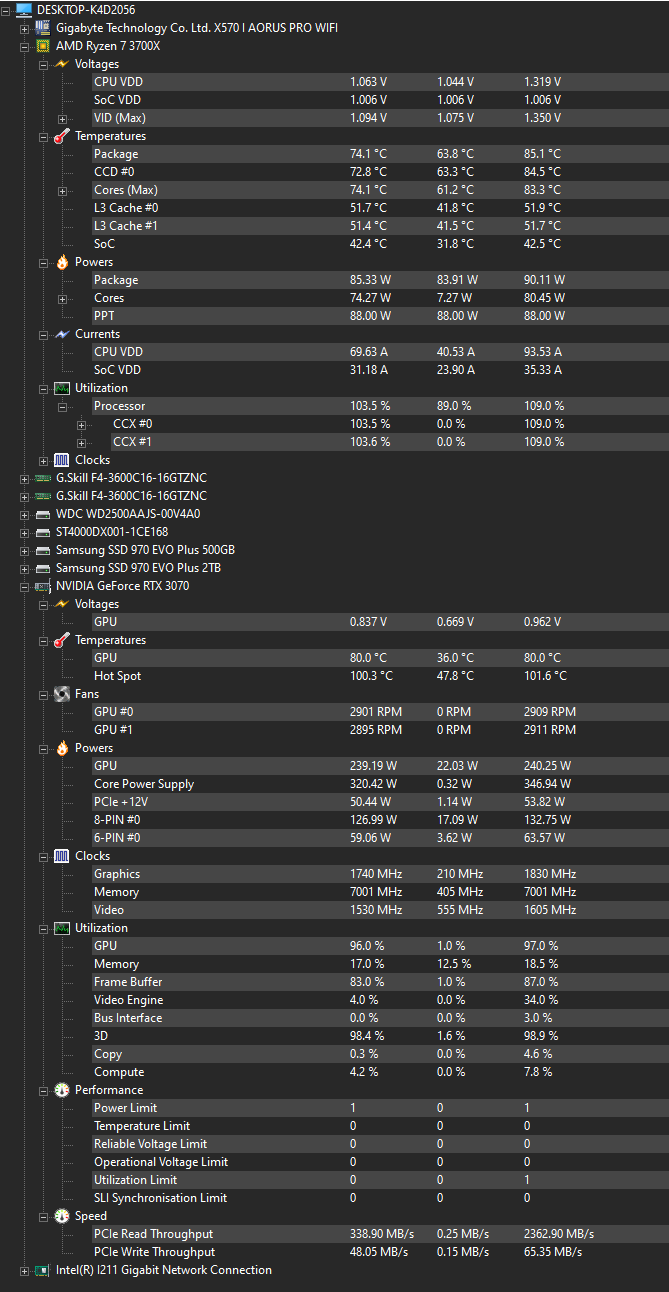669x1292 pixels.
Task: Collapse the Processor utilization node
Action: click(x=62, y=406)
